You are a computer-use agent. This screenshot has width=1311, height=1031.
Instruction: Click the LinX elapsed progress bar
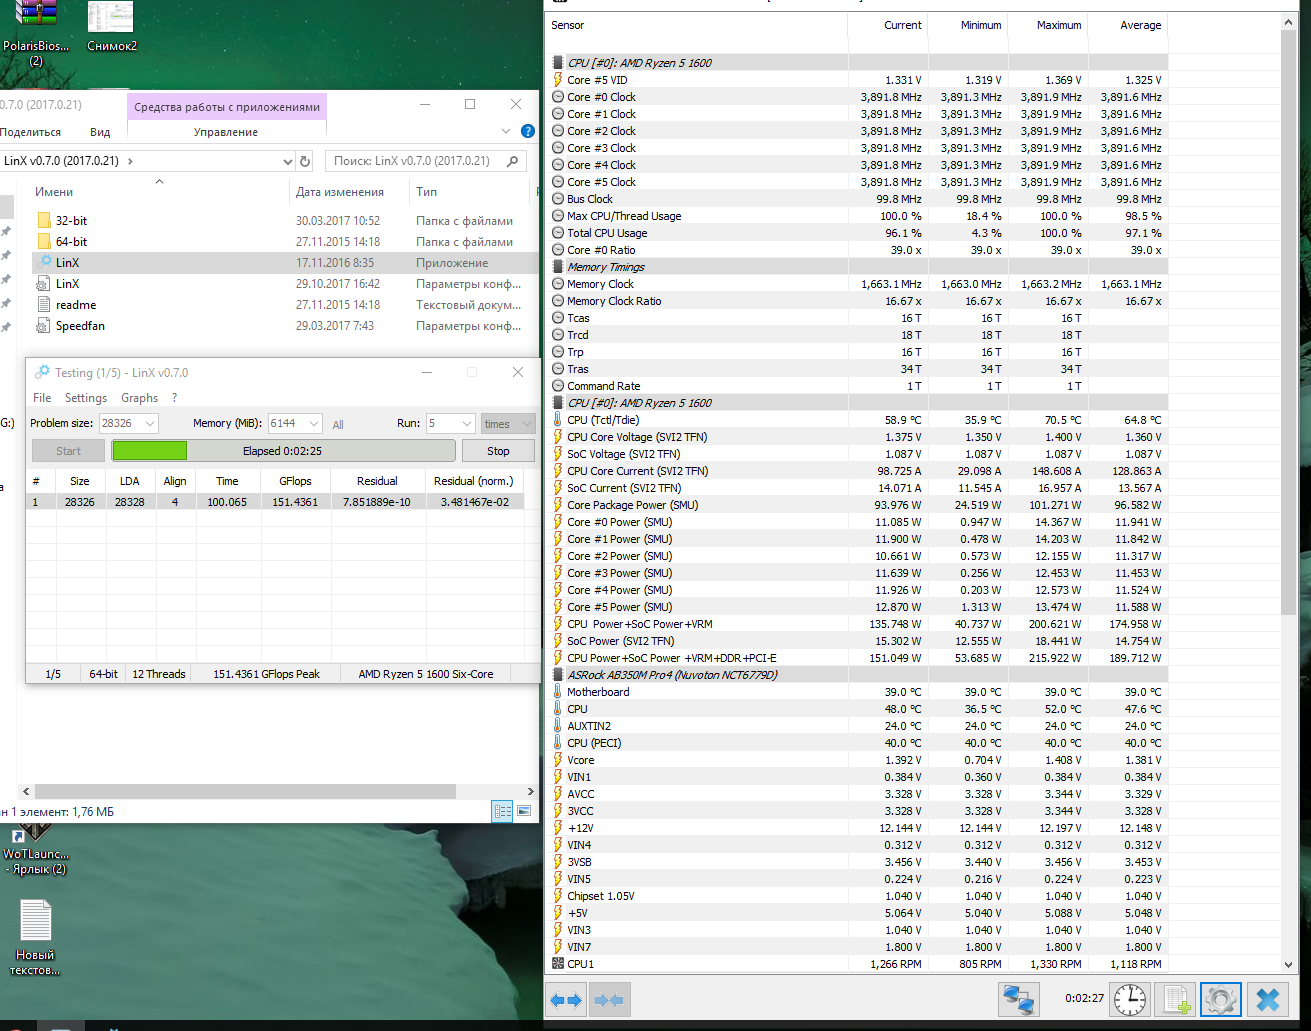[283, 451]
